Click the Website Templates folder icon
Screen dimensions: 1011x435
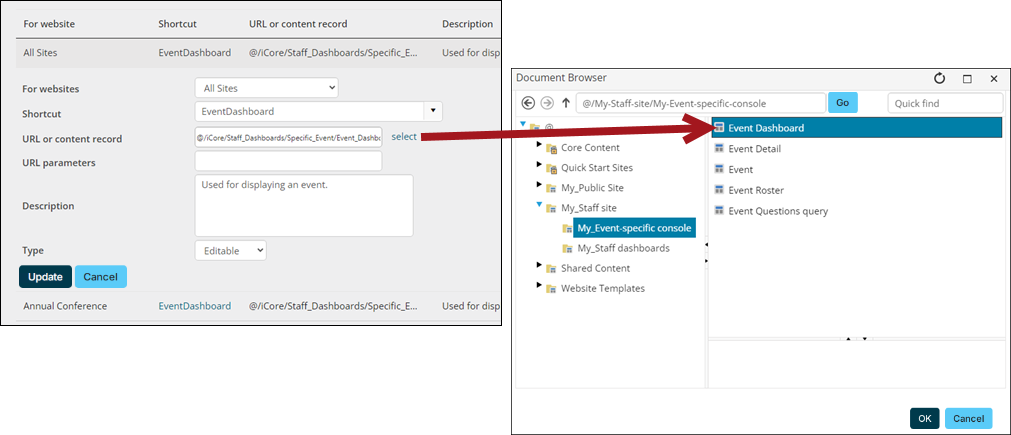(x=551, y=289)
